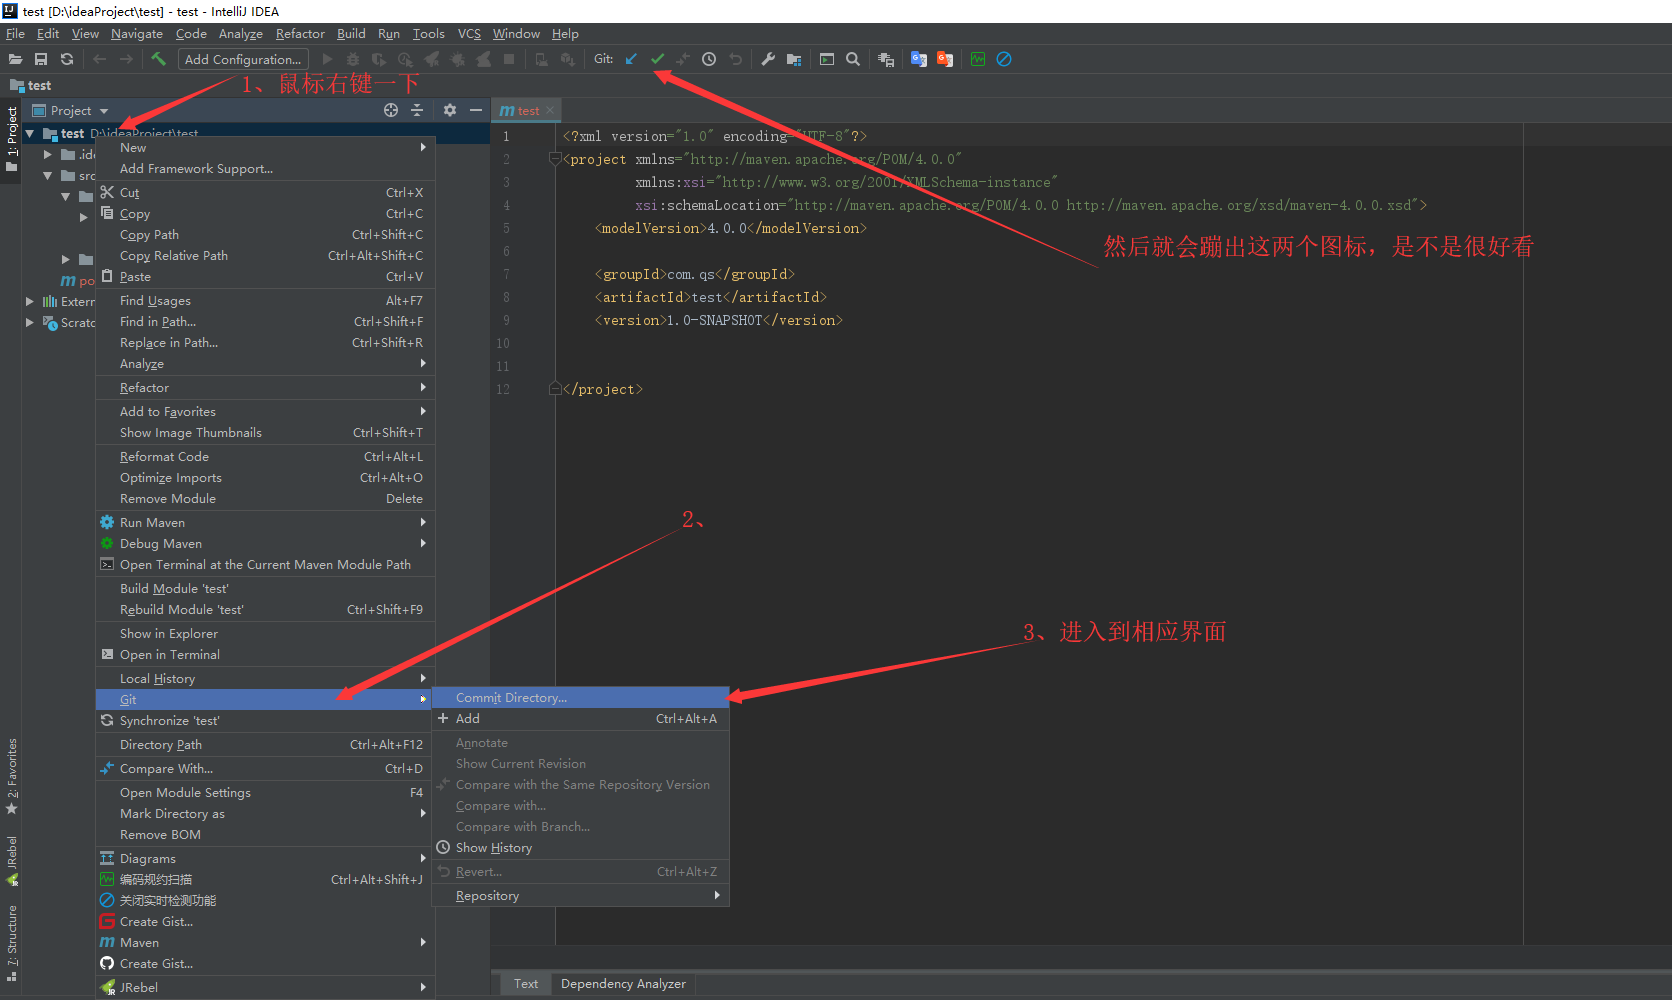Choose Reformat Code context menu item
Viewport: 1672px width, 1000px height.
click(265, 456)
